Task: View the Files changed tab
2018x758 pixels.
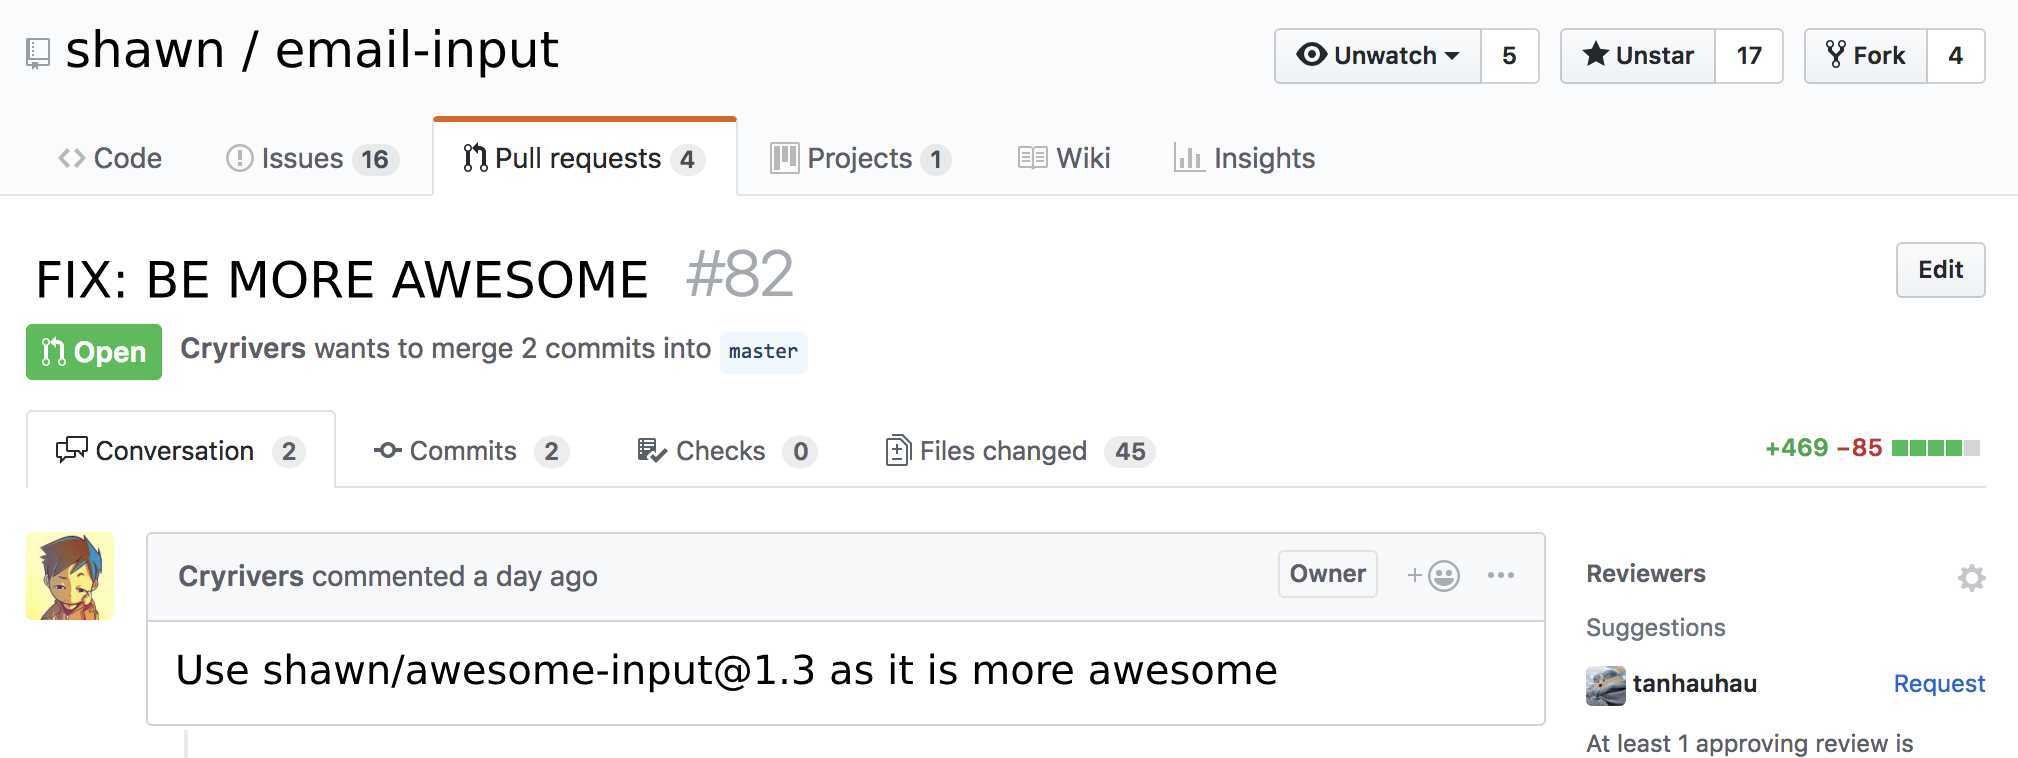Action: [x=1021, y=451]
